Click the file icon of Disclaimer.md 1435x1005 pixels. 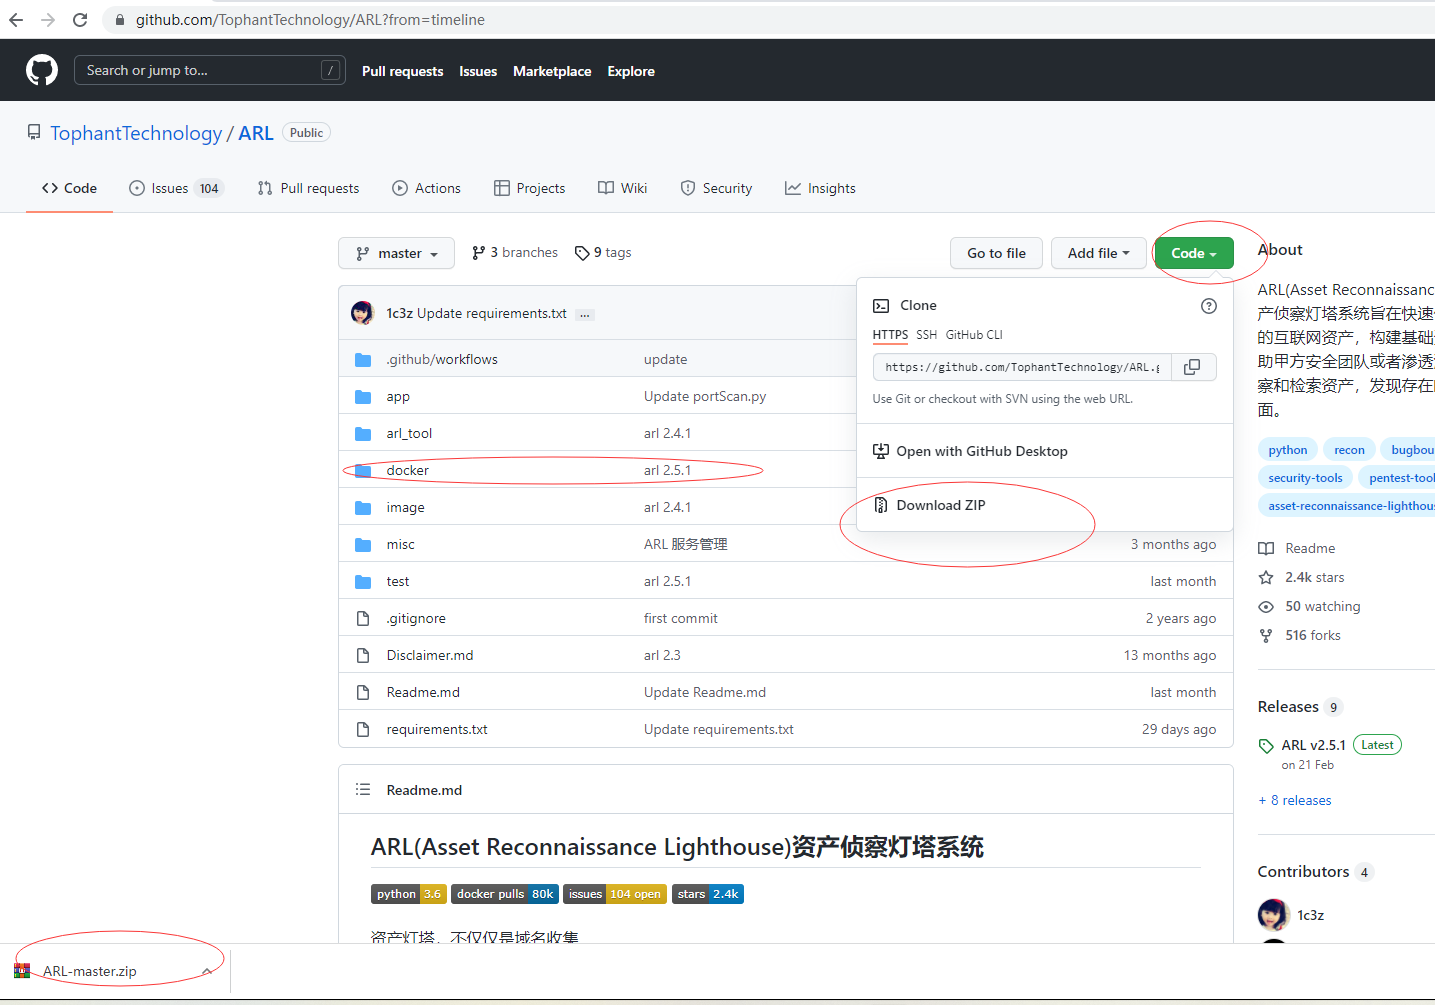click(x=363, y=656)
